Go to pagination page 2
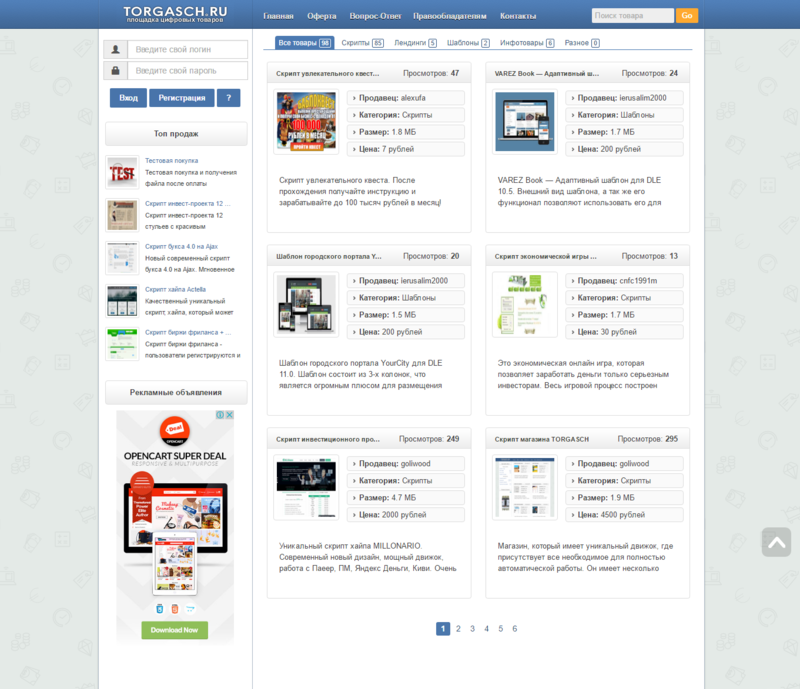800x689 pixels. pyautogui.click(x=458, y=629)
